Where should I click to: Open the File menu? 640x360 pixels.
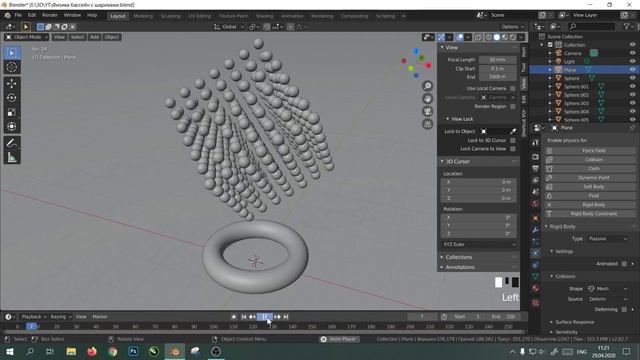[18, 15]
